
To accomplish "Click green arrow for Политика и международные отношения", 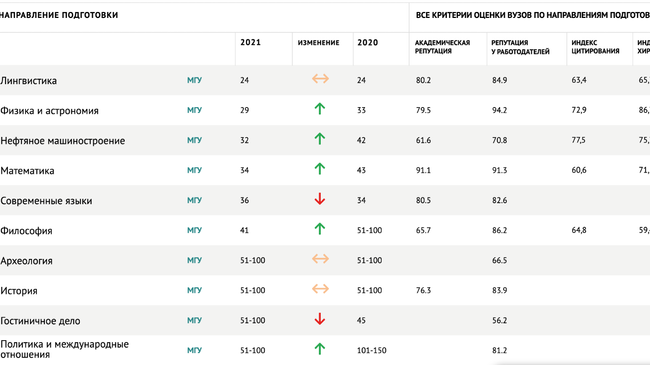I will (320, 349).
